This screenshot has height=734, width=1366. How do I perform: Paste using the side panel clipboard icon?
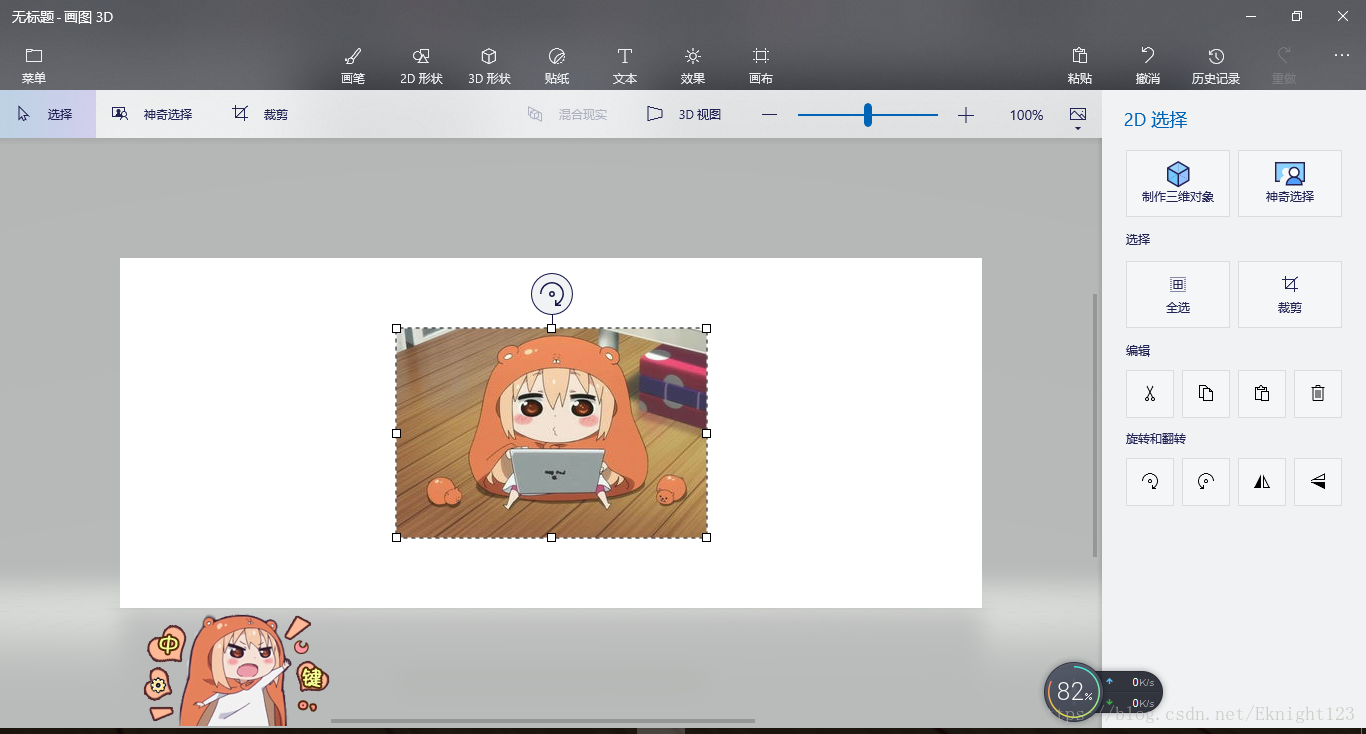coord(1262,394)
